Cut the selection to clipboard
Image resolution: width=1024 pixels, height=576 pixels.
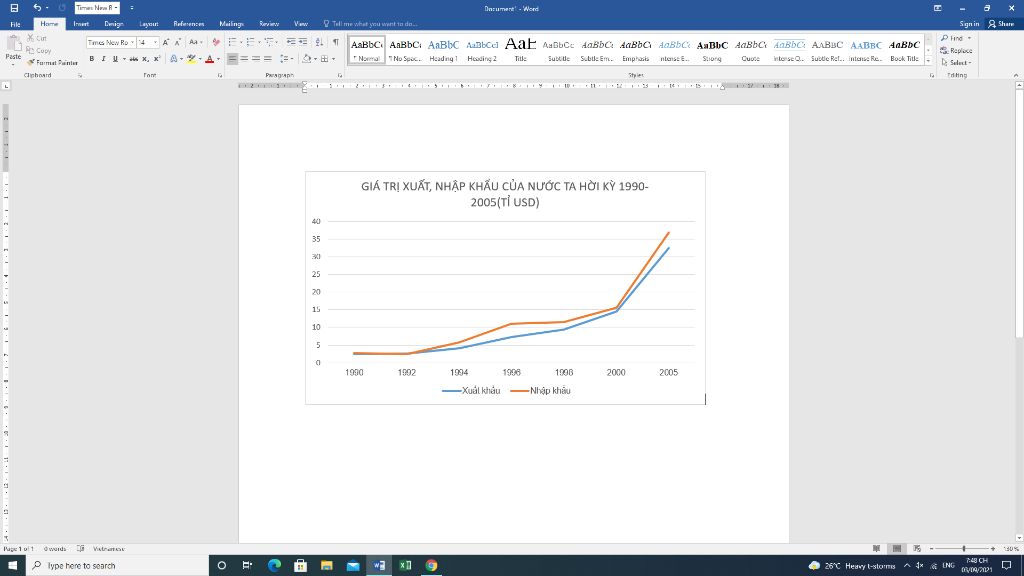click(37, 39)
